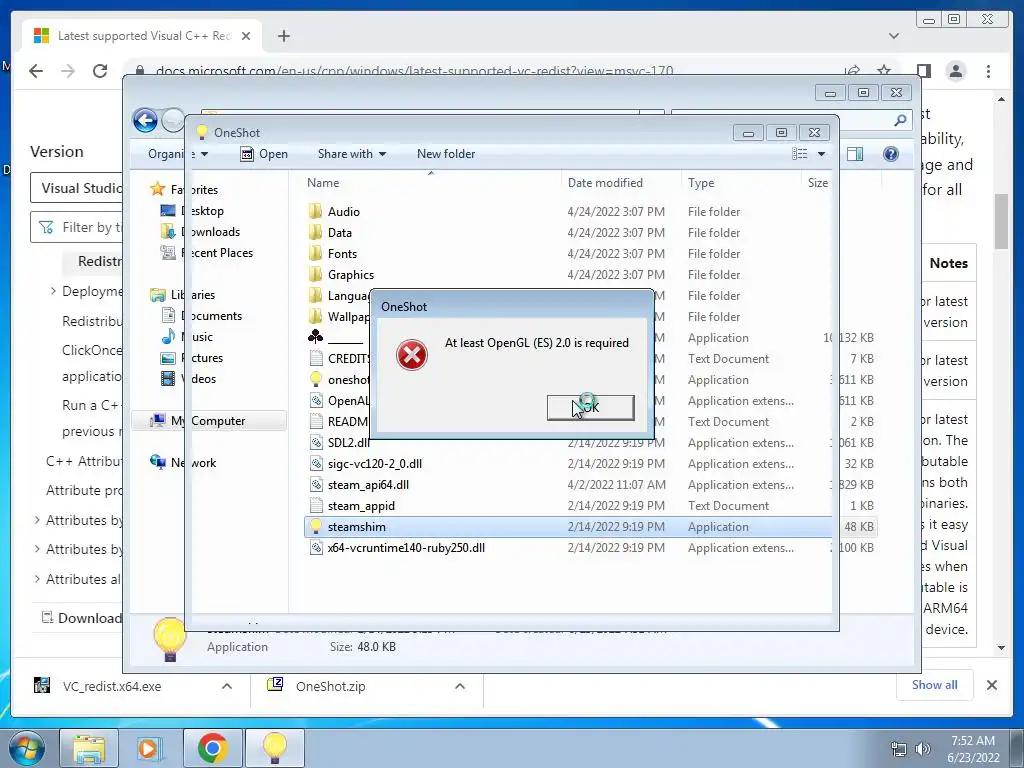1024x768 pixels.
Task: Select x64-vcruntime140-ruby250.dll
Action: point(406,548)
